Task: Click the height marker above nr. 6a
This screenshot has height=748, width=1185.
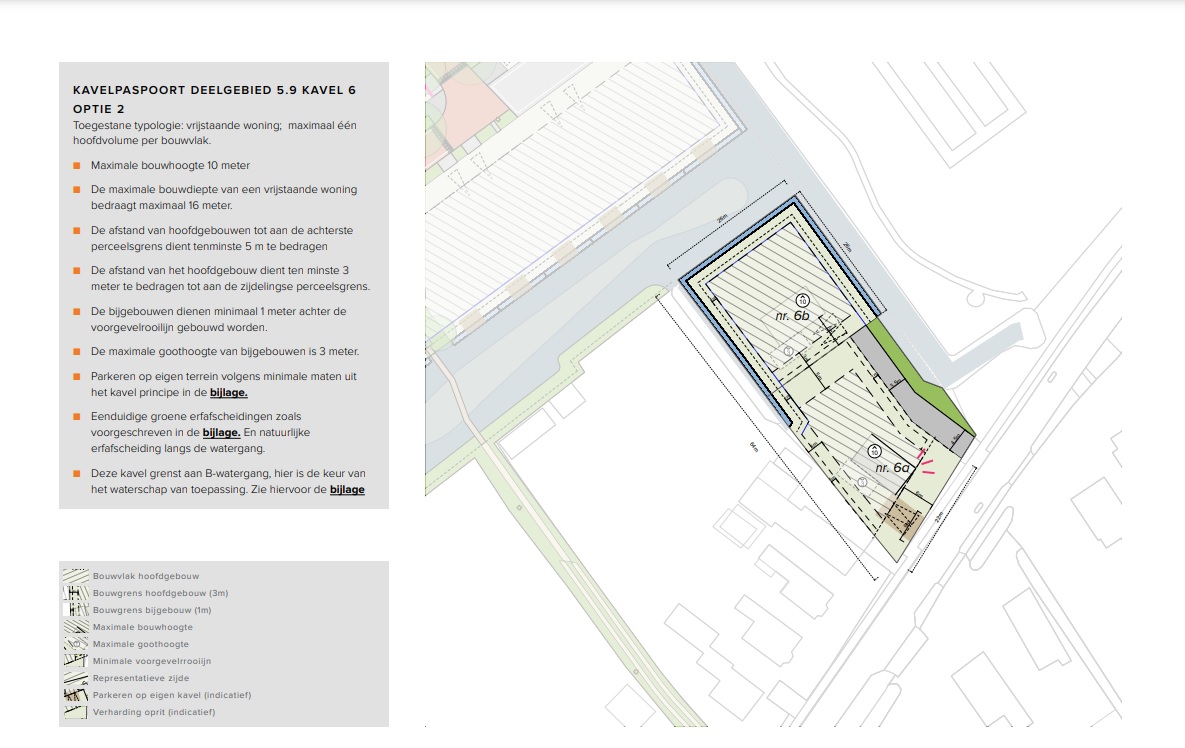Action: [x=875, y=451]
